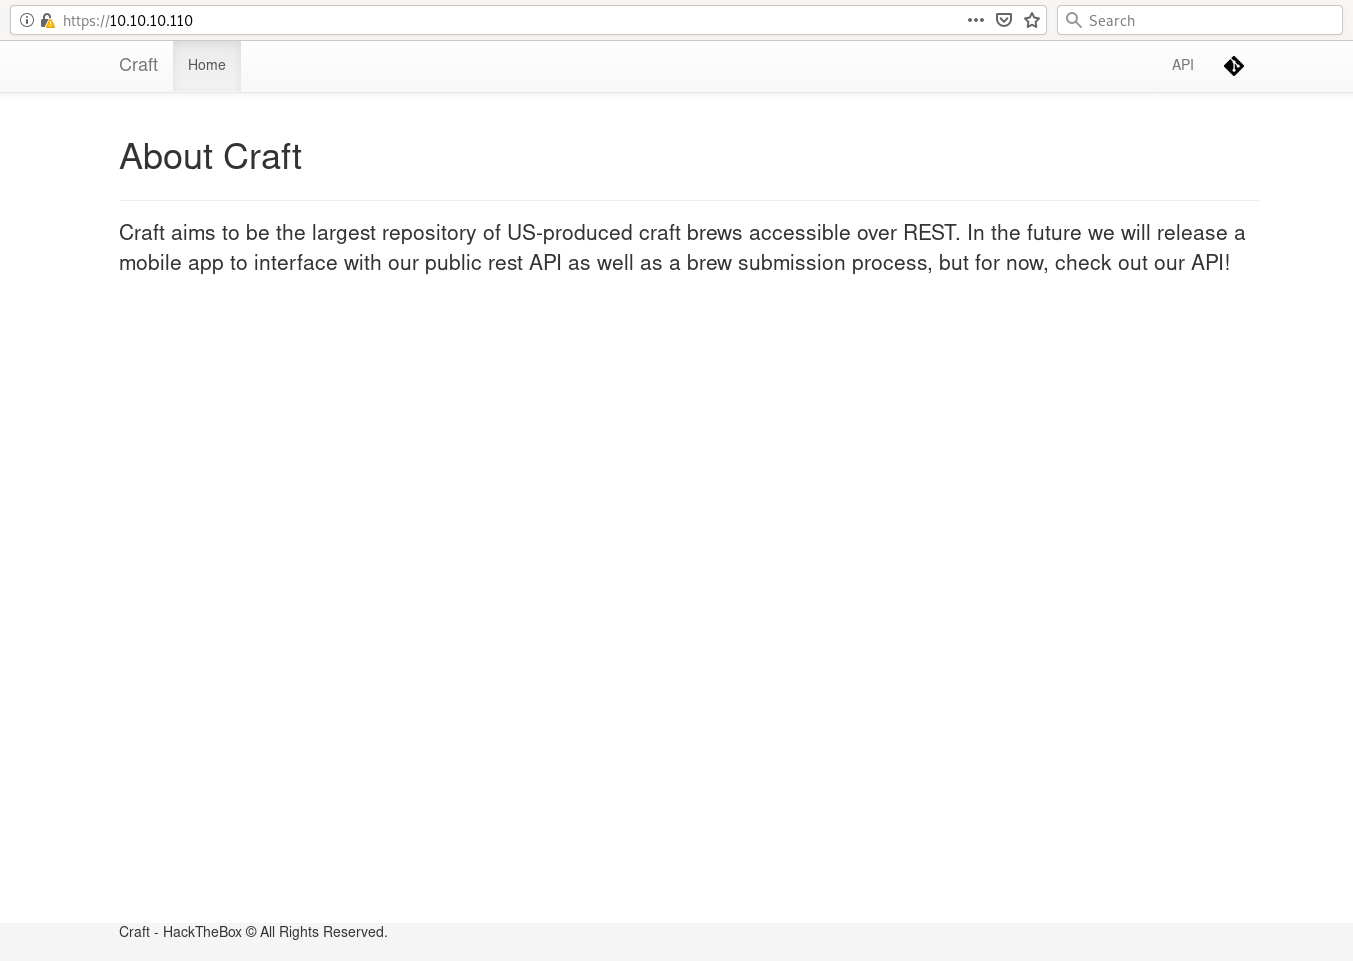Select the Home tab in navbar

207,66
